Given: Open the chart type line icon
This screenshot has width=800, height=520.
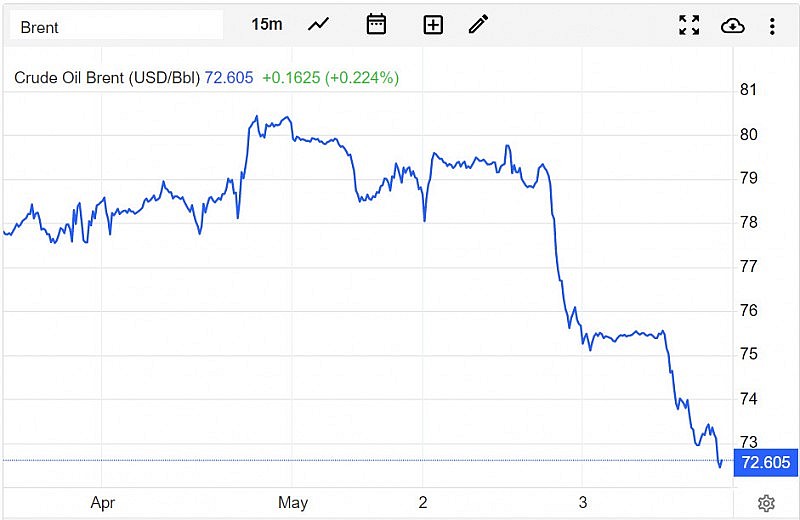Looking at the screenshot, I should pos(319,24).
